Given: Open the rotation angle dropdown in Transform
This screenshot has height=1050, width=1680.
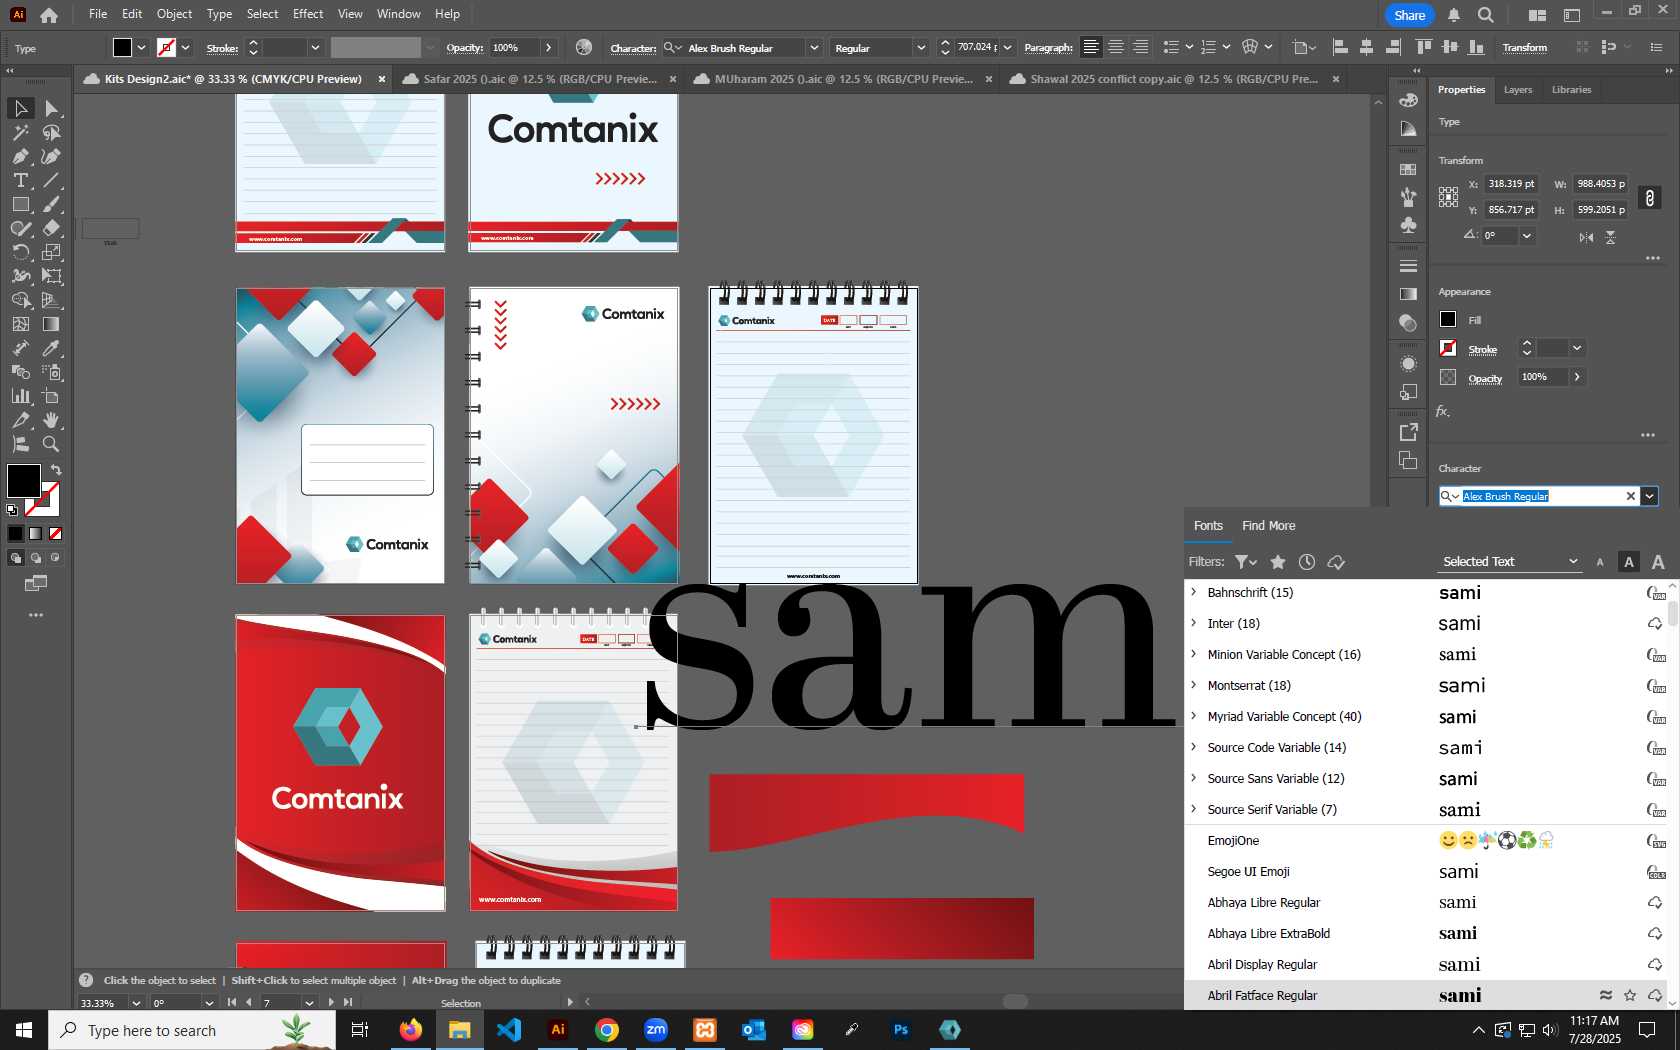Looking at the screenshot, I should [1526, 236].
